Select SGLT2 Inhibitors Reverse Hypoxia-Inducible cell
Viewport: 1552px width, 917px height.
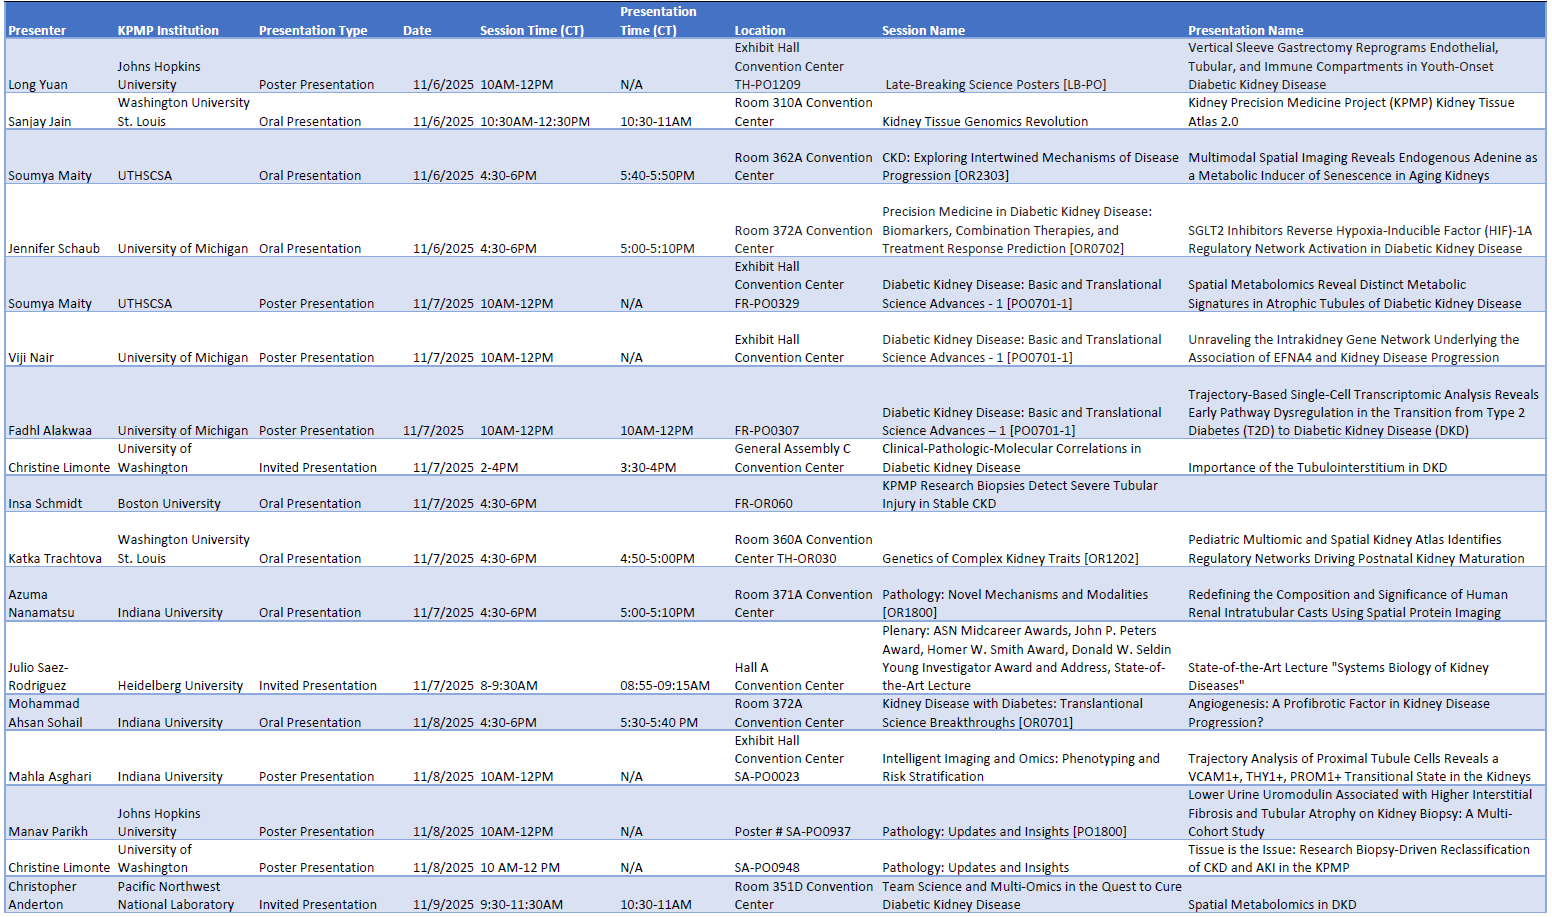[x=1359, y=239]
